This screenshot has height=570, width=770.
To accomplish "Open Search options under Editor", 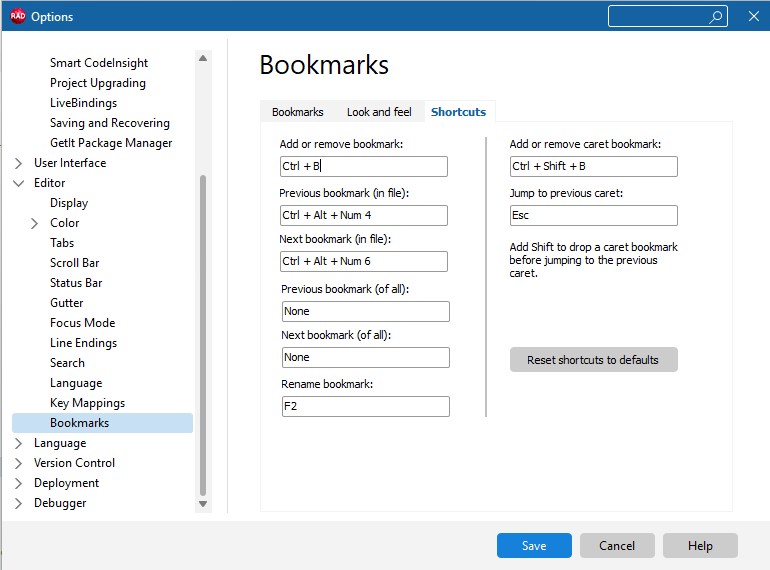I will click(x=67, y=363).
